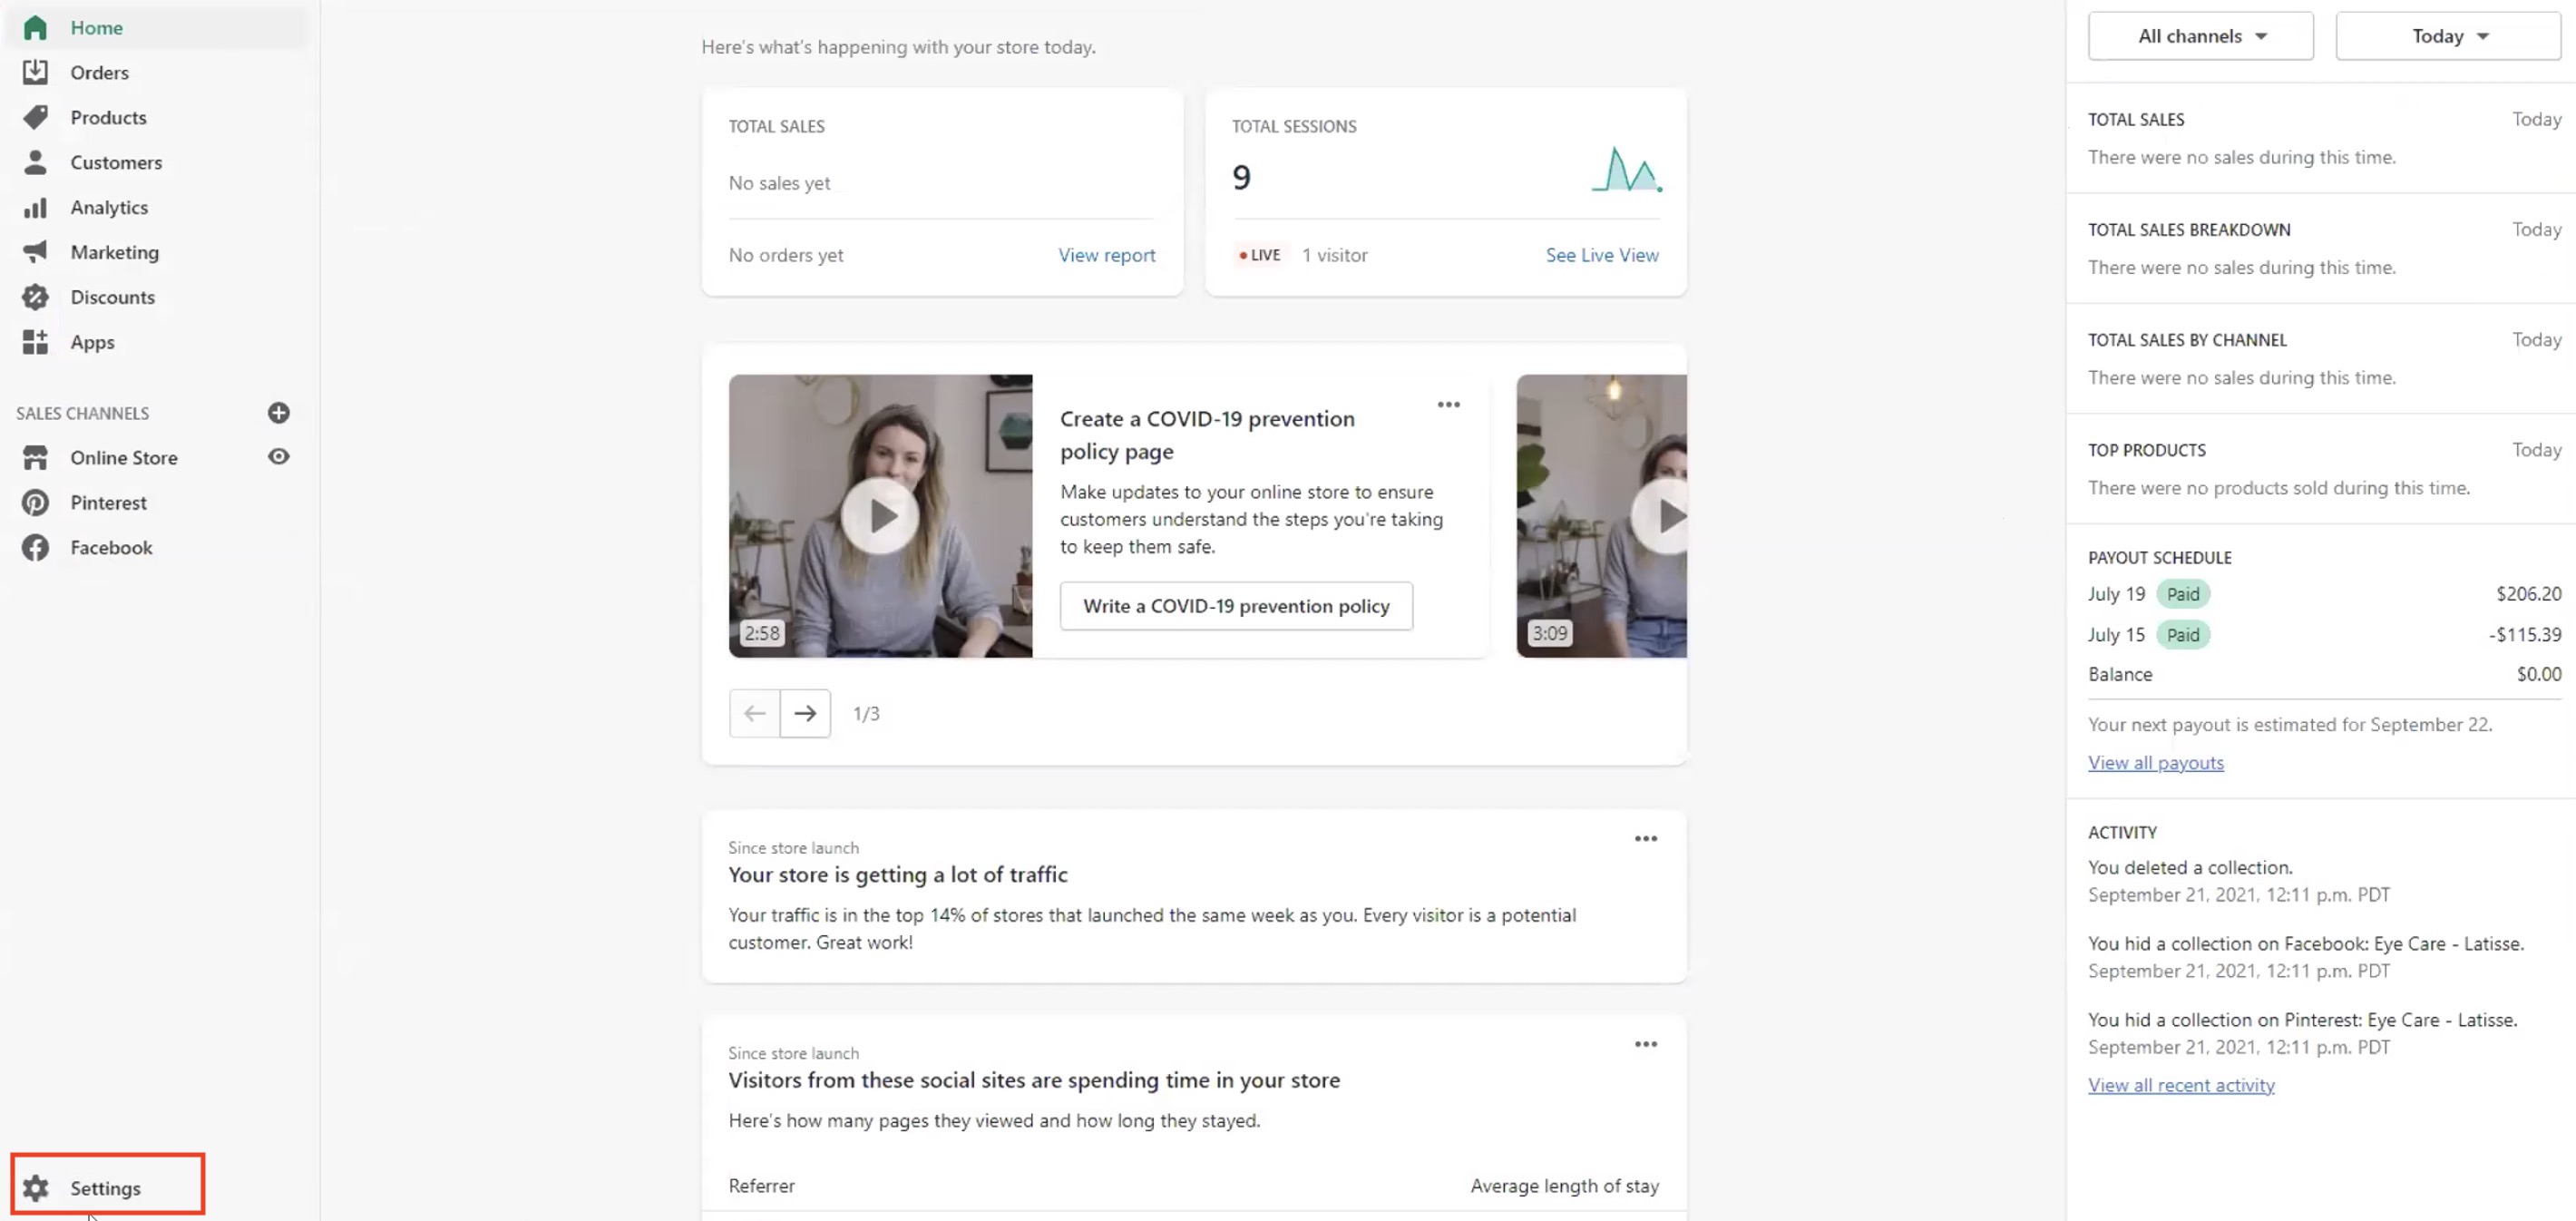Click the Settings gear icon
Screen dimensions: 2576x1221
point(35,1187)
